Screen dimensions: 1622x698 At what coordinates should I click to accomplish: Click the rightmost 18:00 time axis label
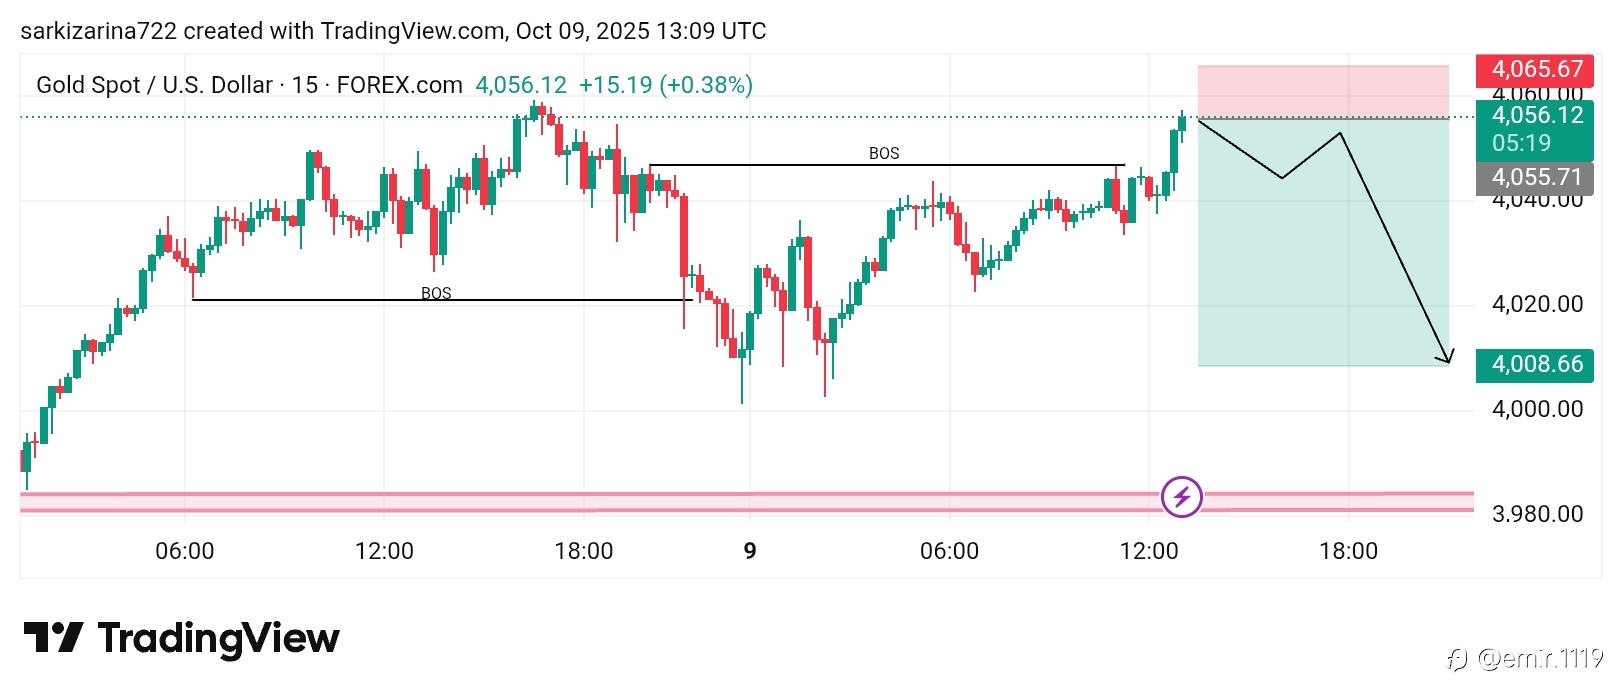tap(1348, 551)
